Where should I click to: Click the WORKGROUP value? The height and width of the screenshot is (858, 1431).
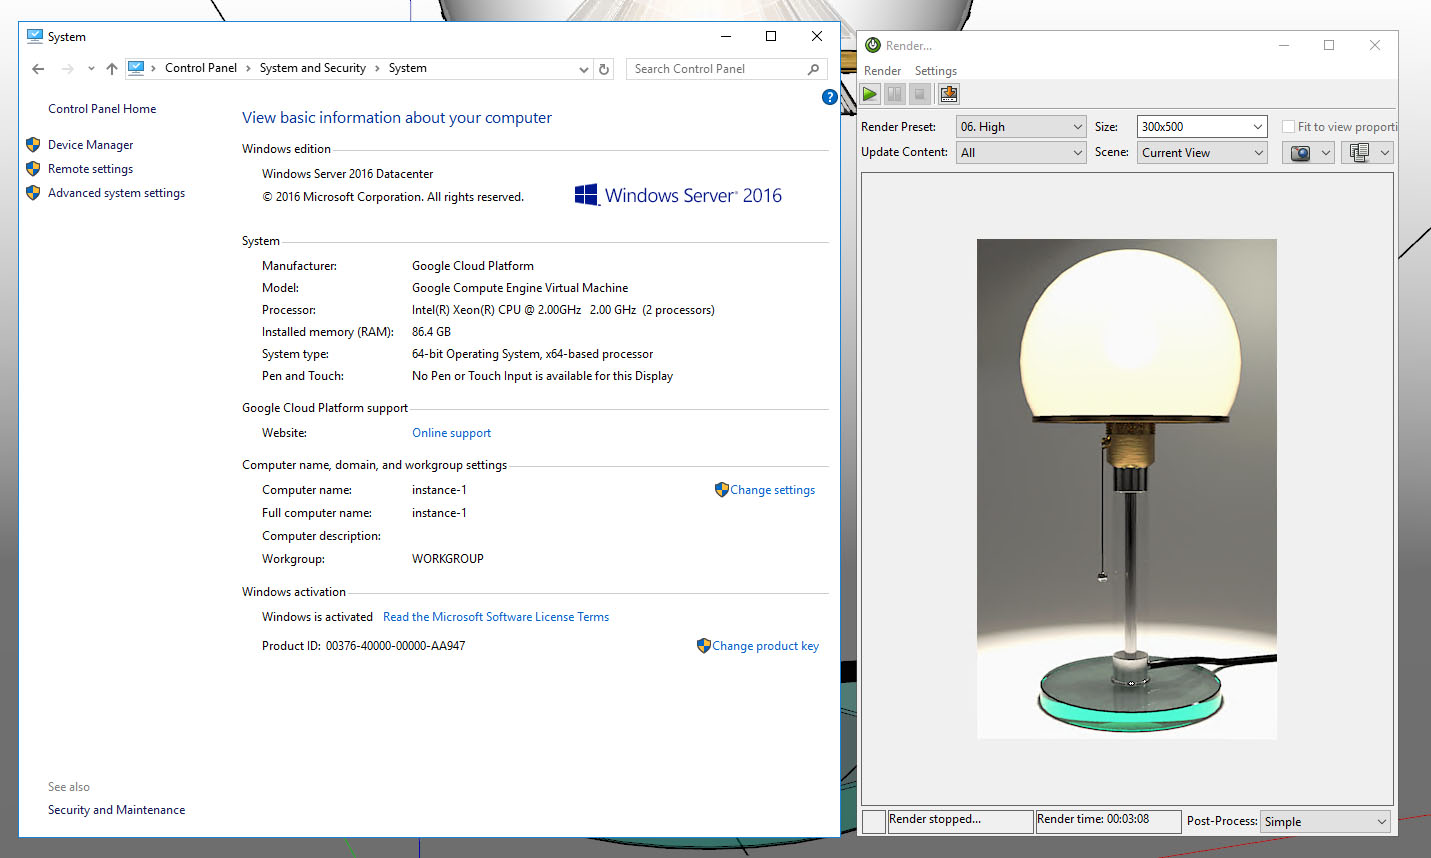pos(447,559)
